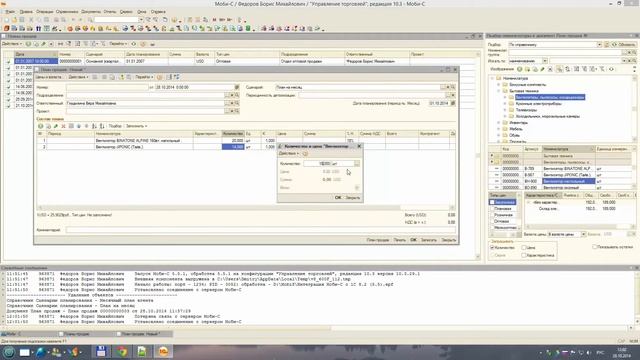Screen dimensions: 640x360
Task: Open Действия dropdown in the Планы продаж list
Action: pos(12,44)
